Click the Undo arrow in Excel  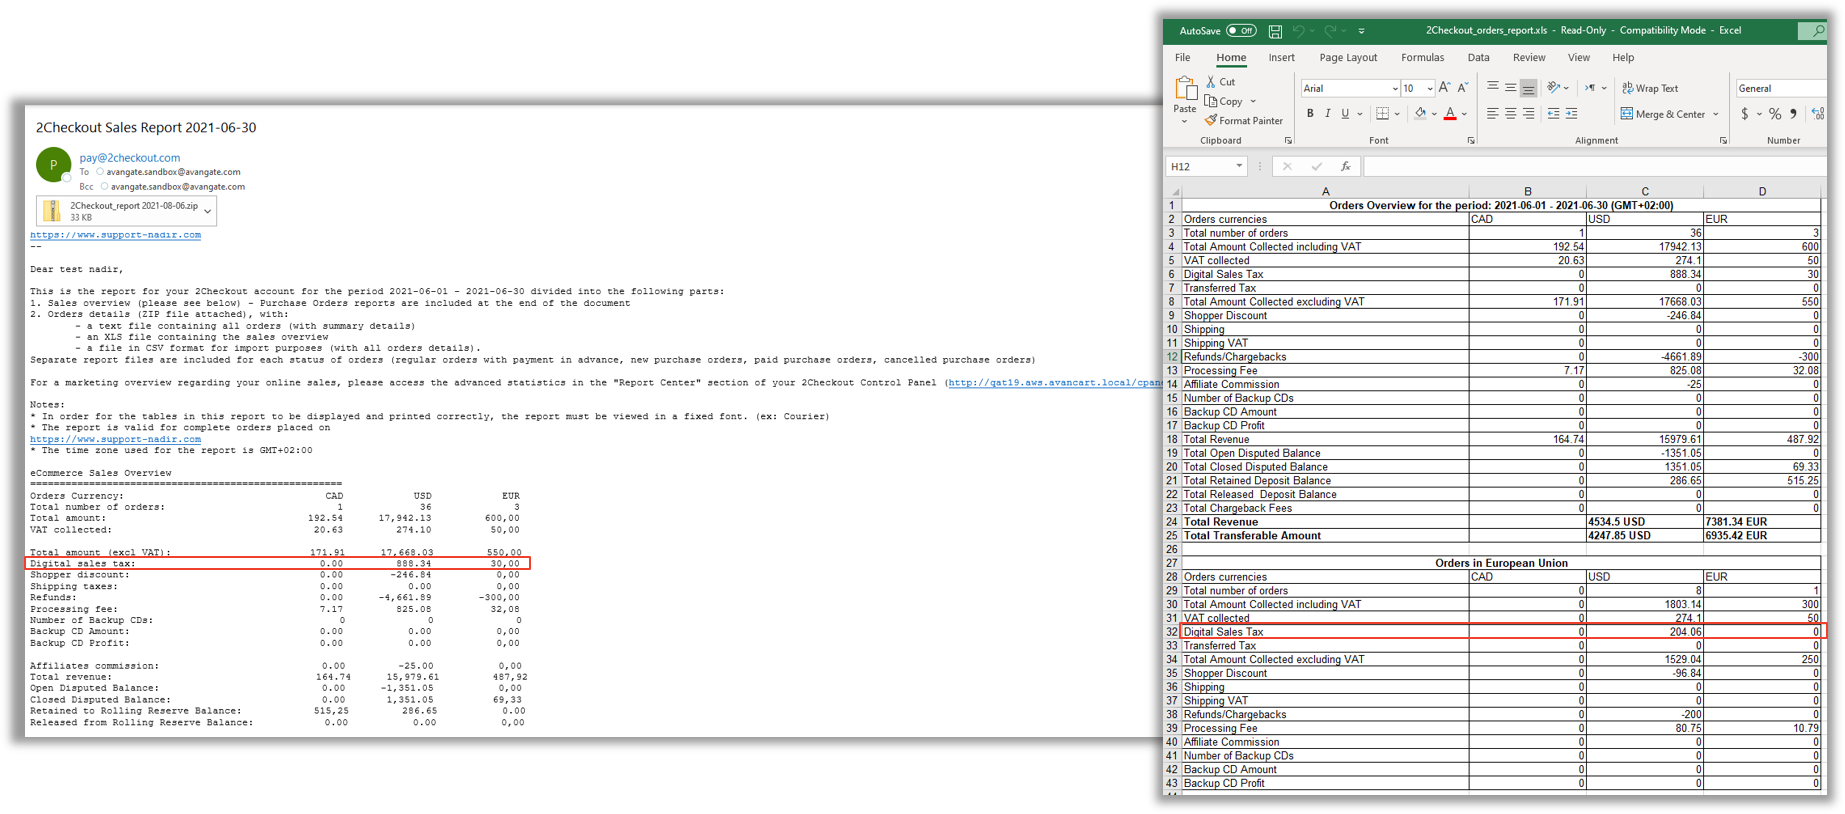click(1298, 31)
